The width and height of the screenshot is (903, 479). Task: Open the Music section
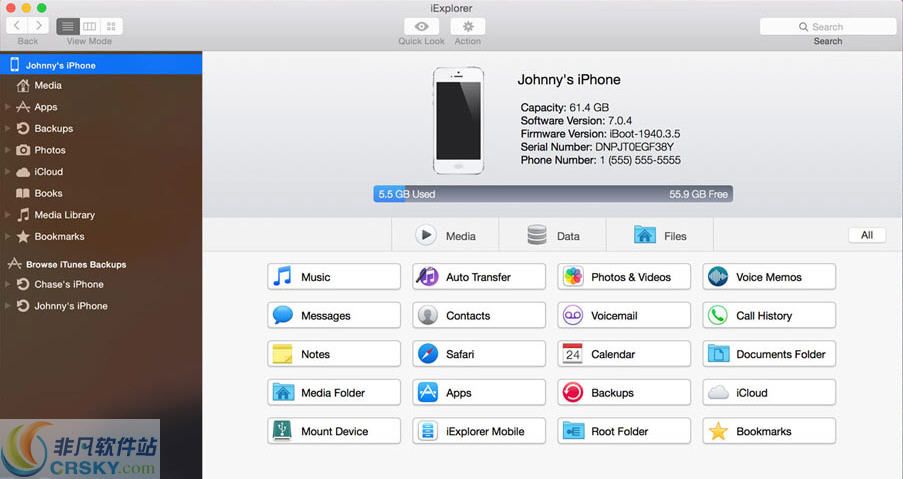pyautogui.click(x=333, y=277)
